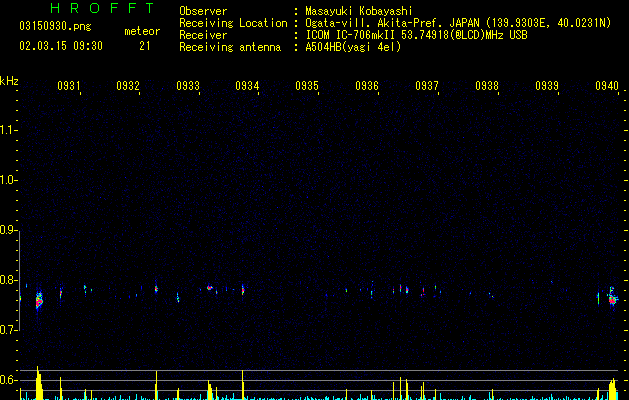Click the meteor count 21
629x400 pixels.
[x=145, y=46]
